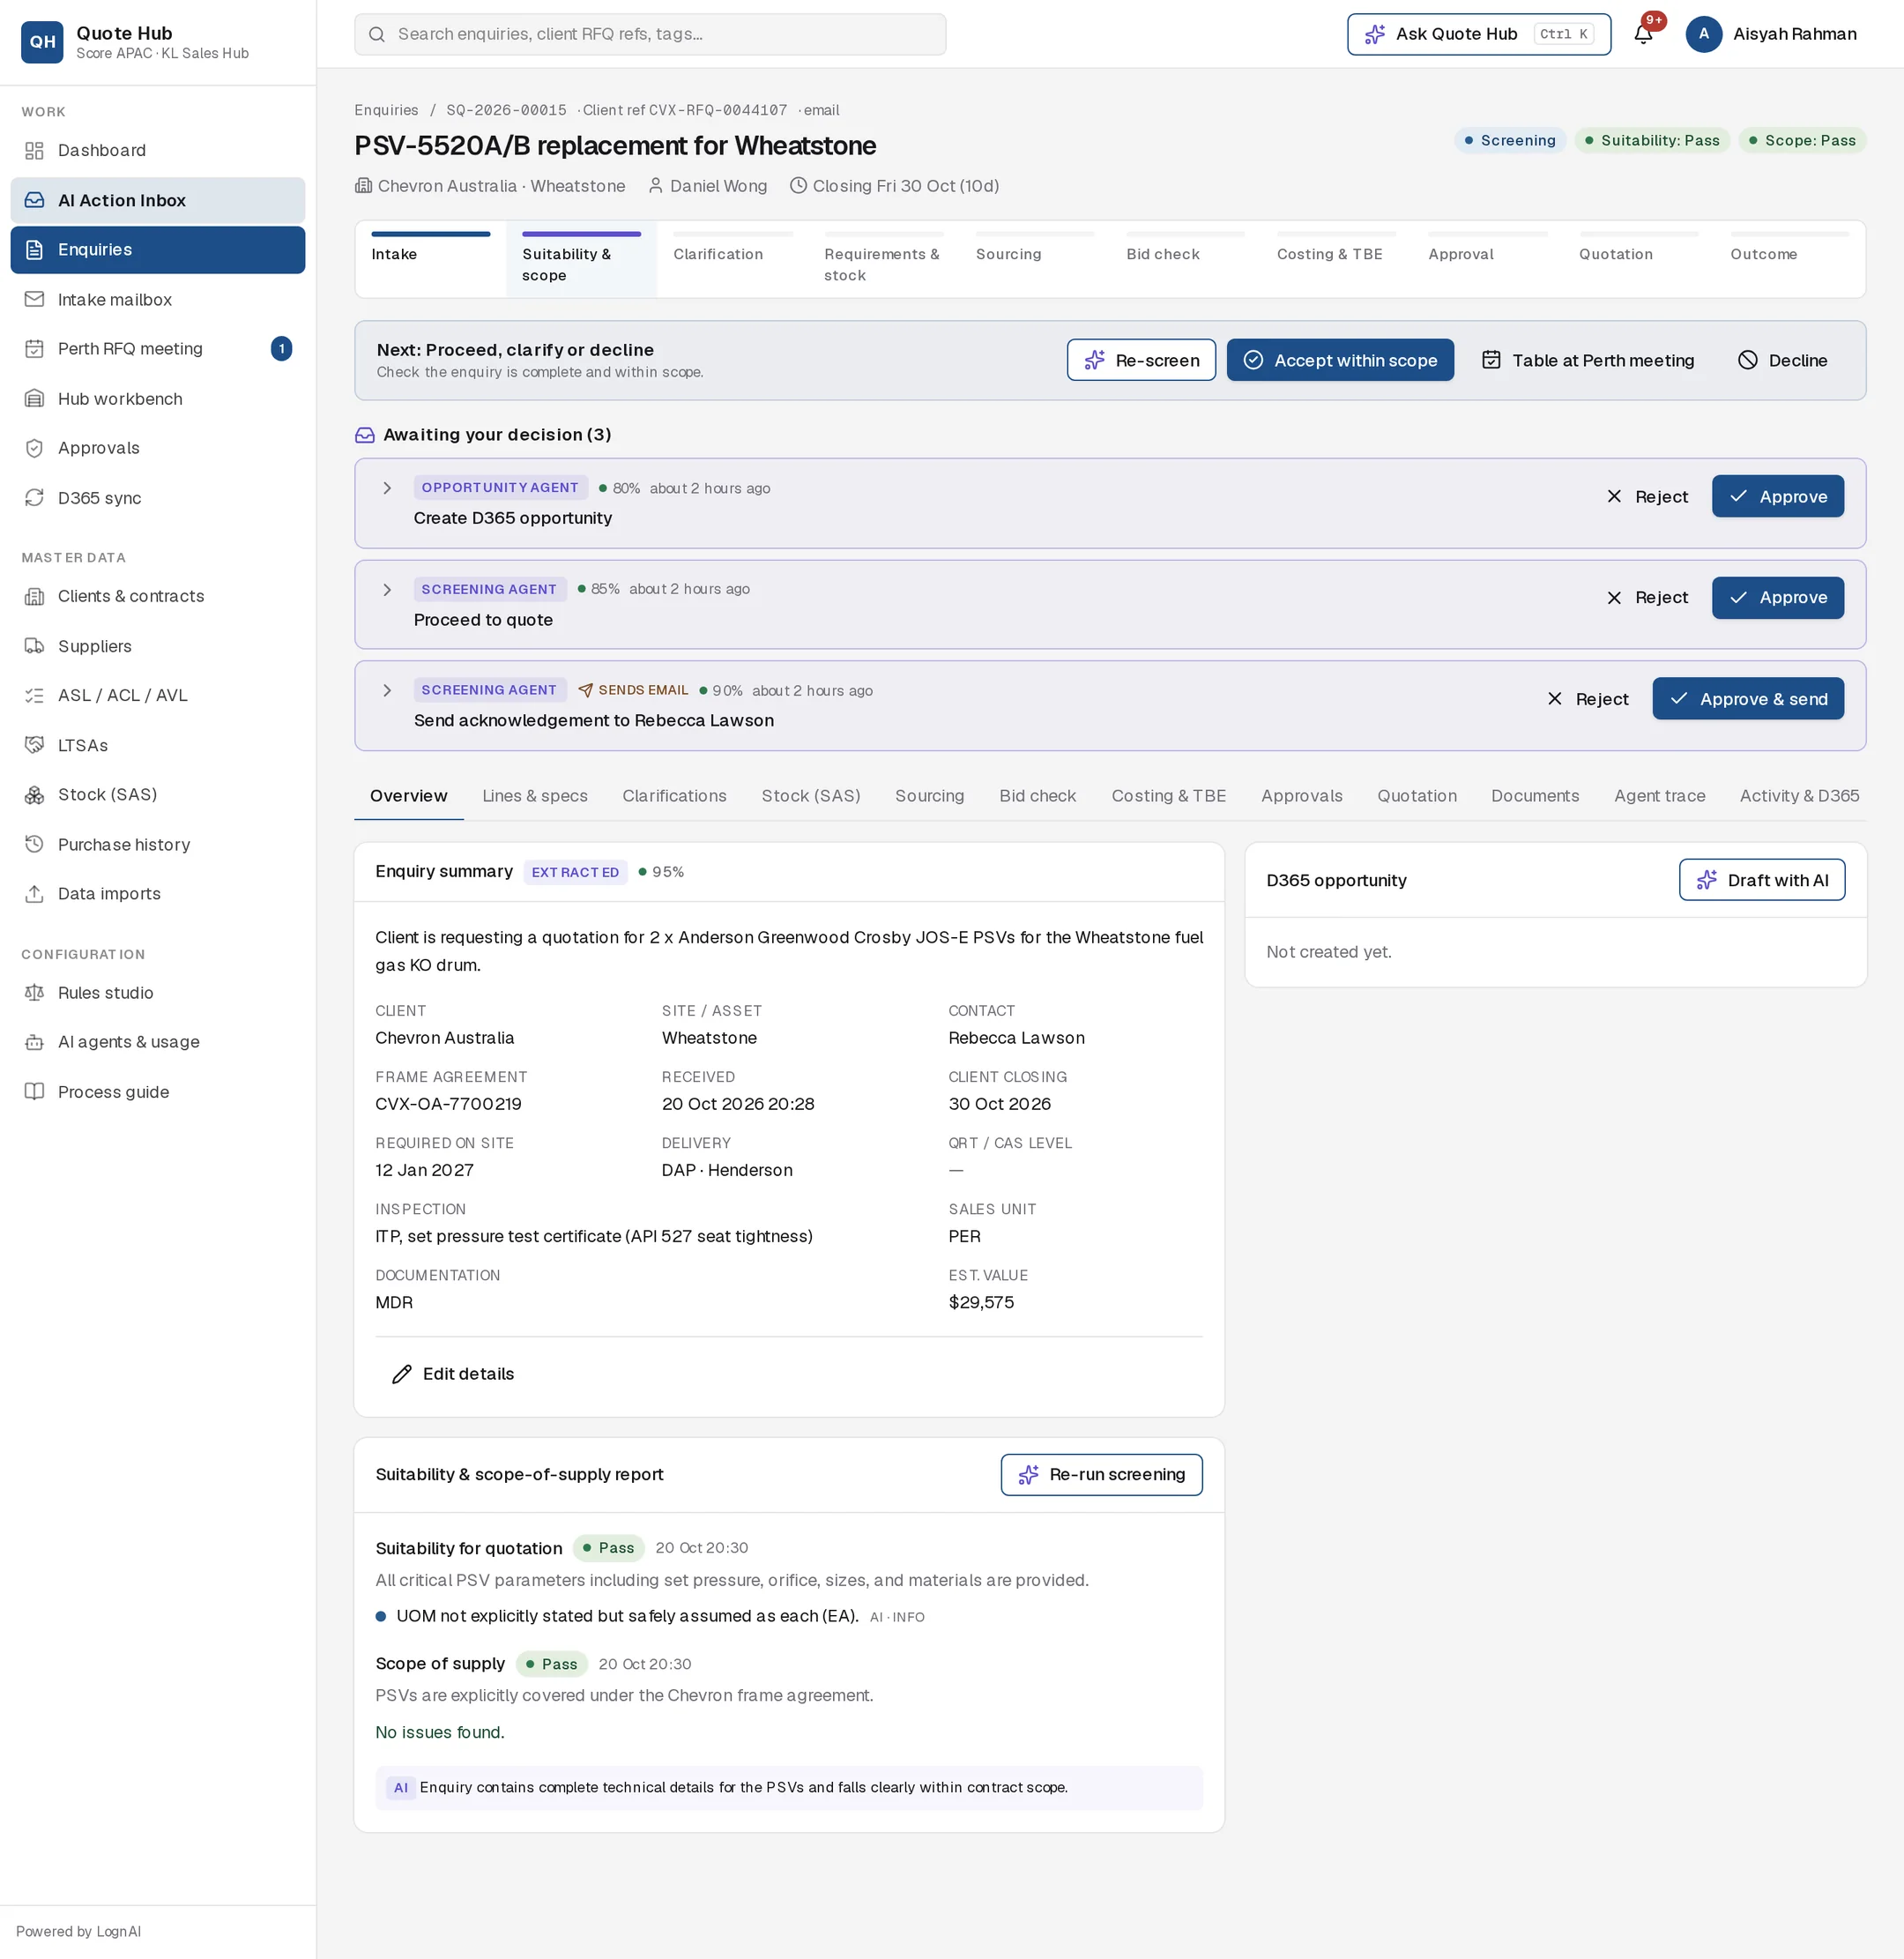This screenshot has width=1904, height=1959.
Task: Open Stock (SAS) in the sidebar
Action: click(x=158, y=794)
